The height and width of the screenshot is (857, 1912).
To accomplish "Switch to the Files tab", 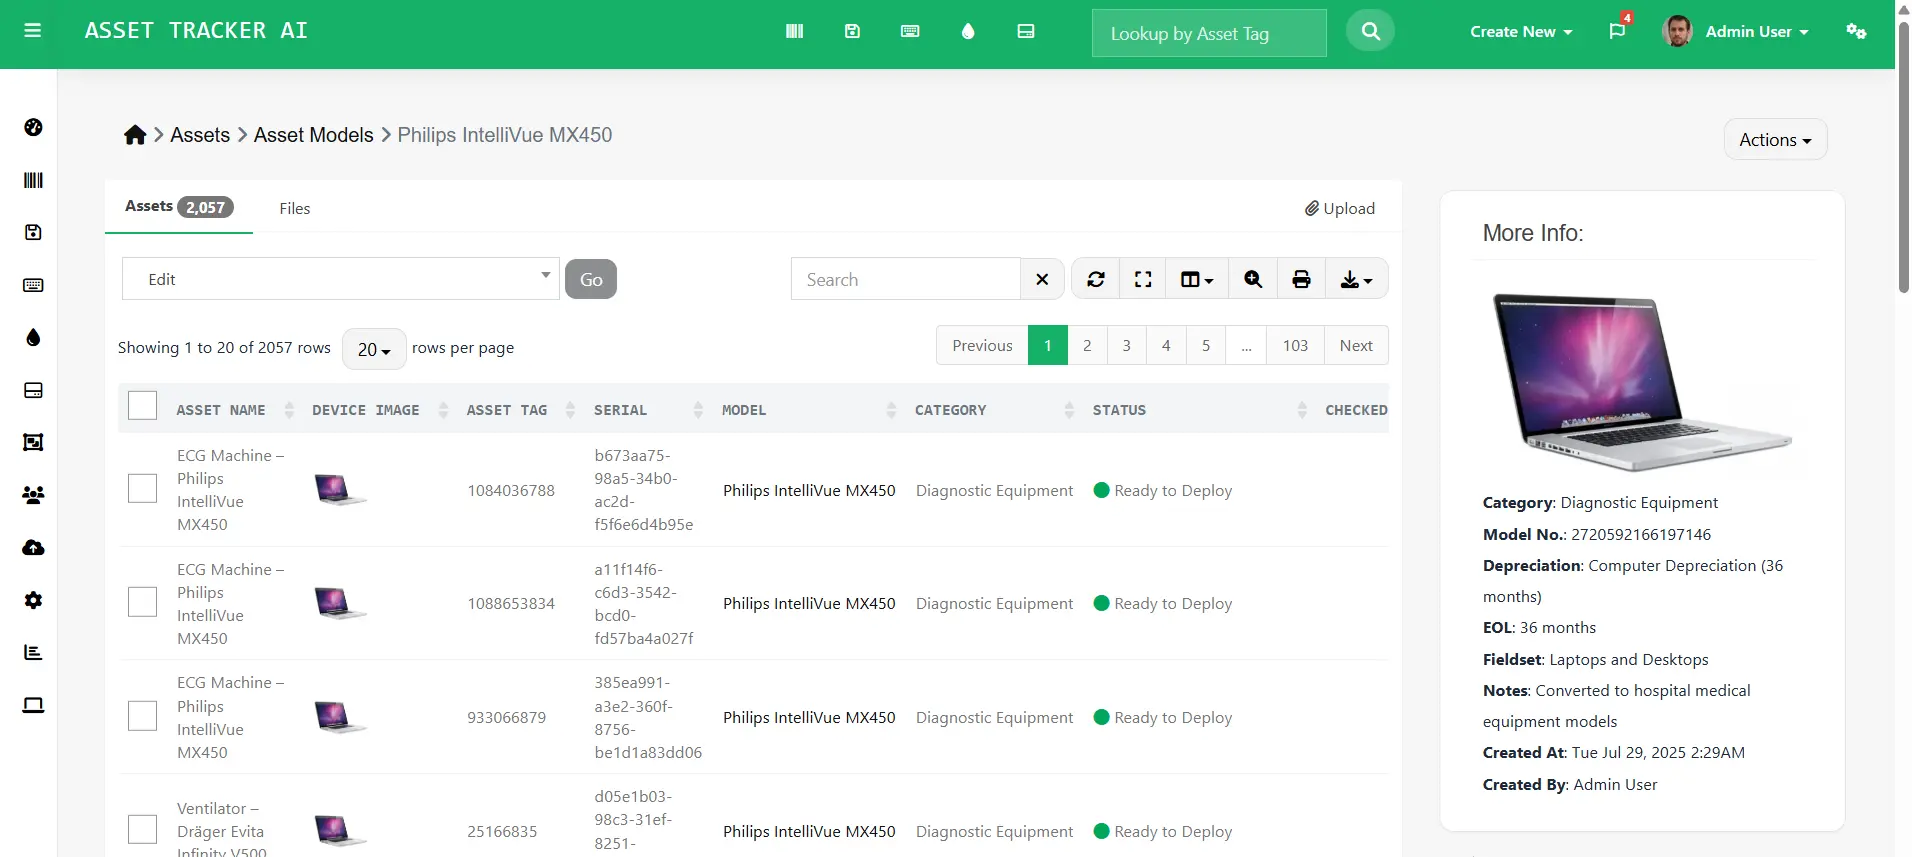I will [x=295, y=208].
